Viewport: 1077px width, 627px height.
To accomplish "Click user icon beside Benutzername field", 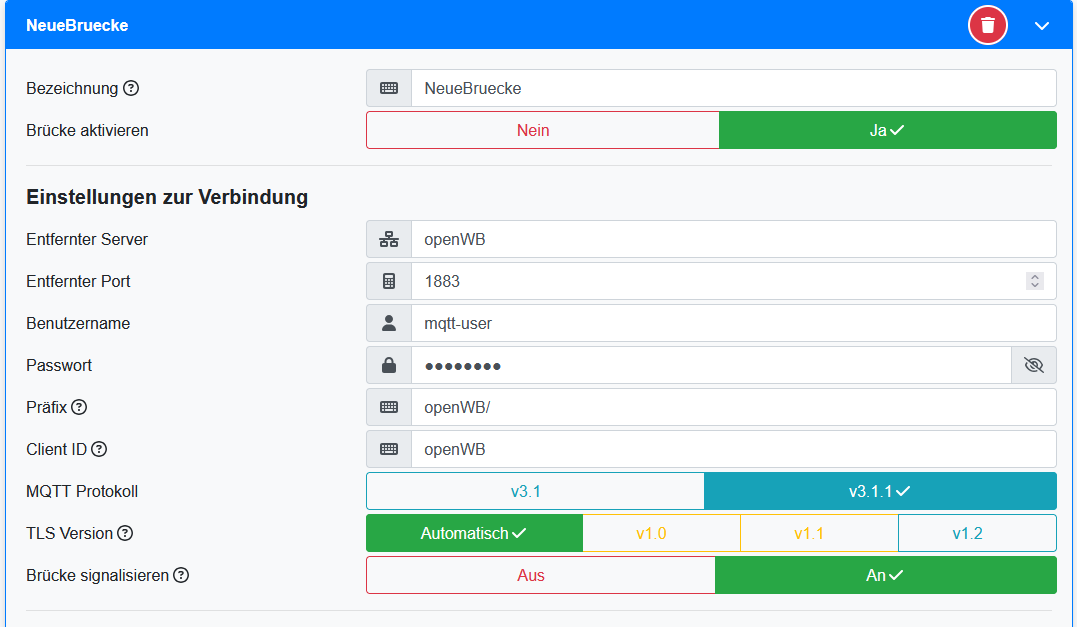I will point(389,323).
